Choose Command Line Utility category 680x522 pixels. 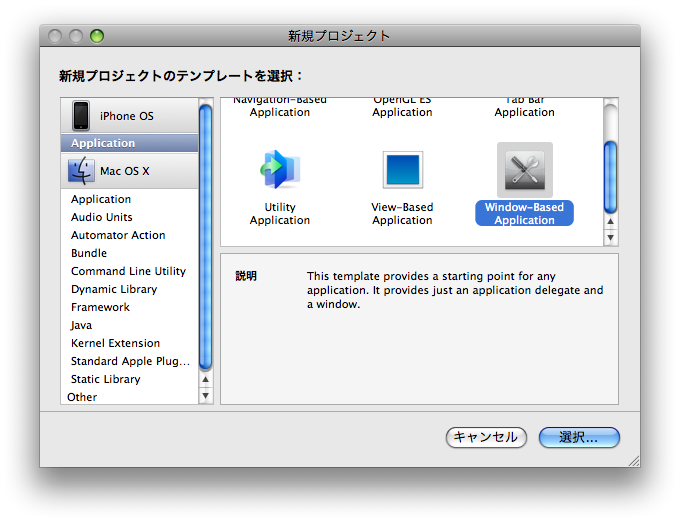[128, 271]
